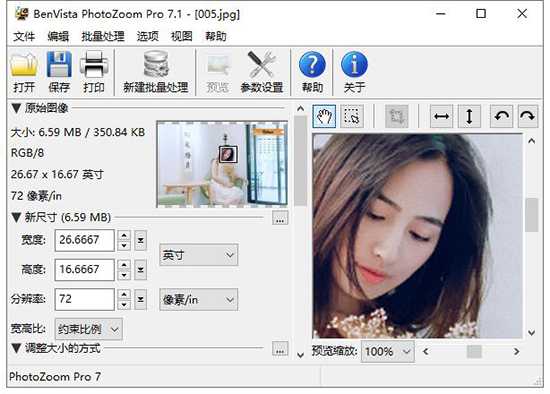The width and height of the screenshot is (550, 394).
Task: Open the 帮助 menu in the menu bar
Action: click(x=216, y=36)
